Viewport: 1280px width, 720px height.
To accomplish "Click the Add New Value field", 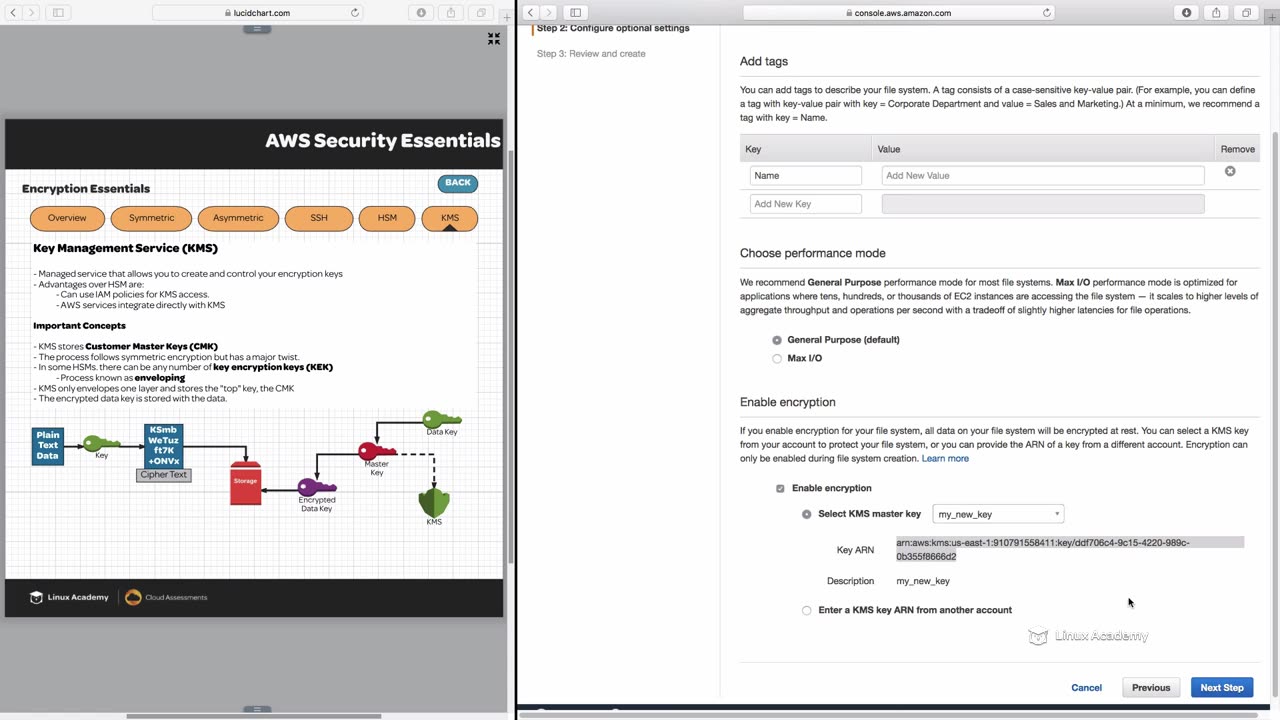I will click(x=1043, y=176).
